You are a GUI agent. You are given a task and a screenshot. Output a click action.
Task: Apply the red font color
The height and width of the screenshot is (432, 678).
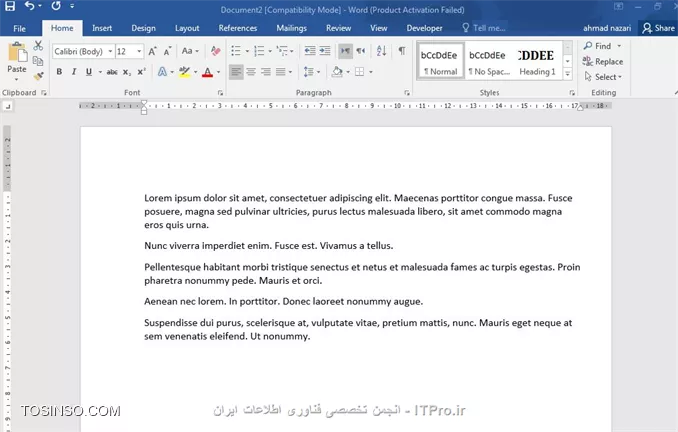pyautogui.click(x=208, y=72)
